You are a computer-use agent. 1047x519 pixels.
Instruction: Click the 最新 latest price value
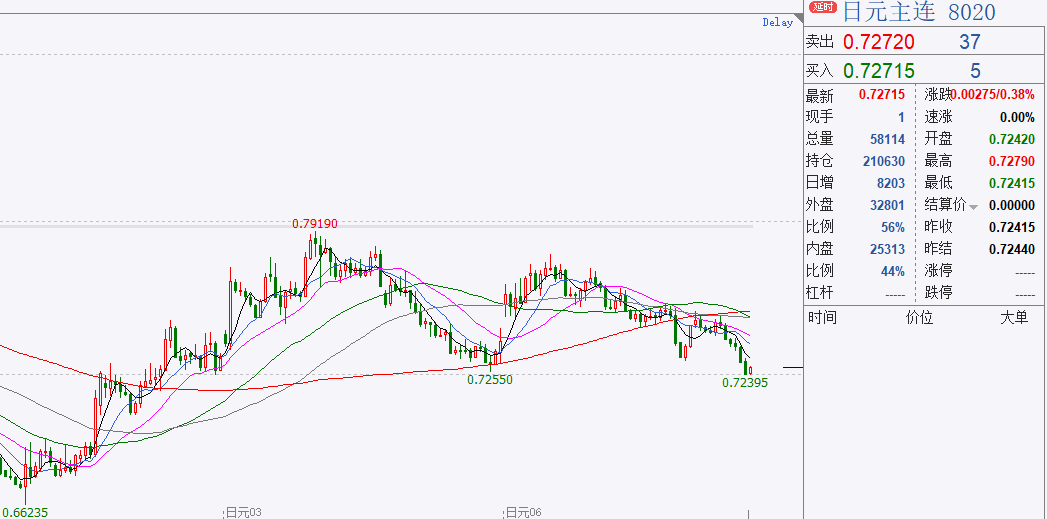click(x=881, y=95)
